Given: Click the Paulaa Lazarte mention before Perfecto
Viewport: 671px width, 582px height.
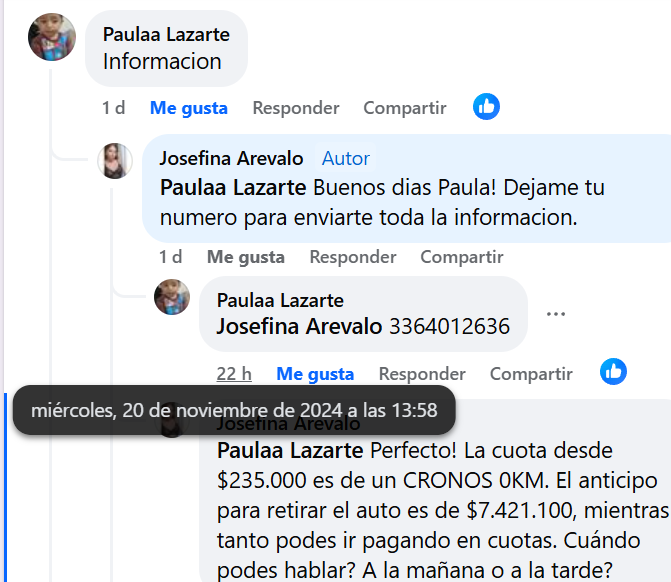Looking at the screenshot, I should pos(290,450).
